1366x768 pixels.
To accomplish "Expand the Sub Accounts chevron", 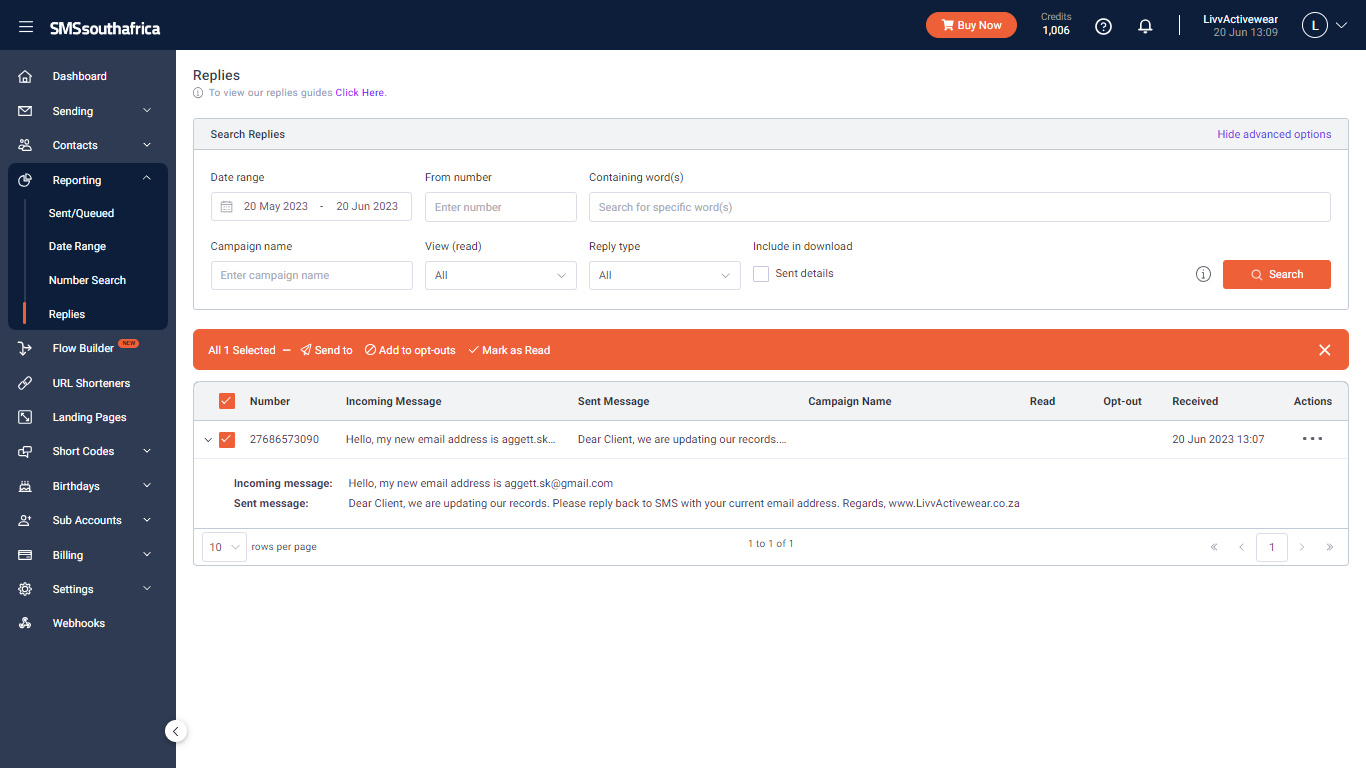I will click(147, 519).
